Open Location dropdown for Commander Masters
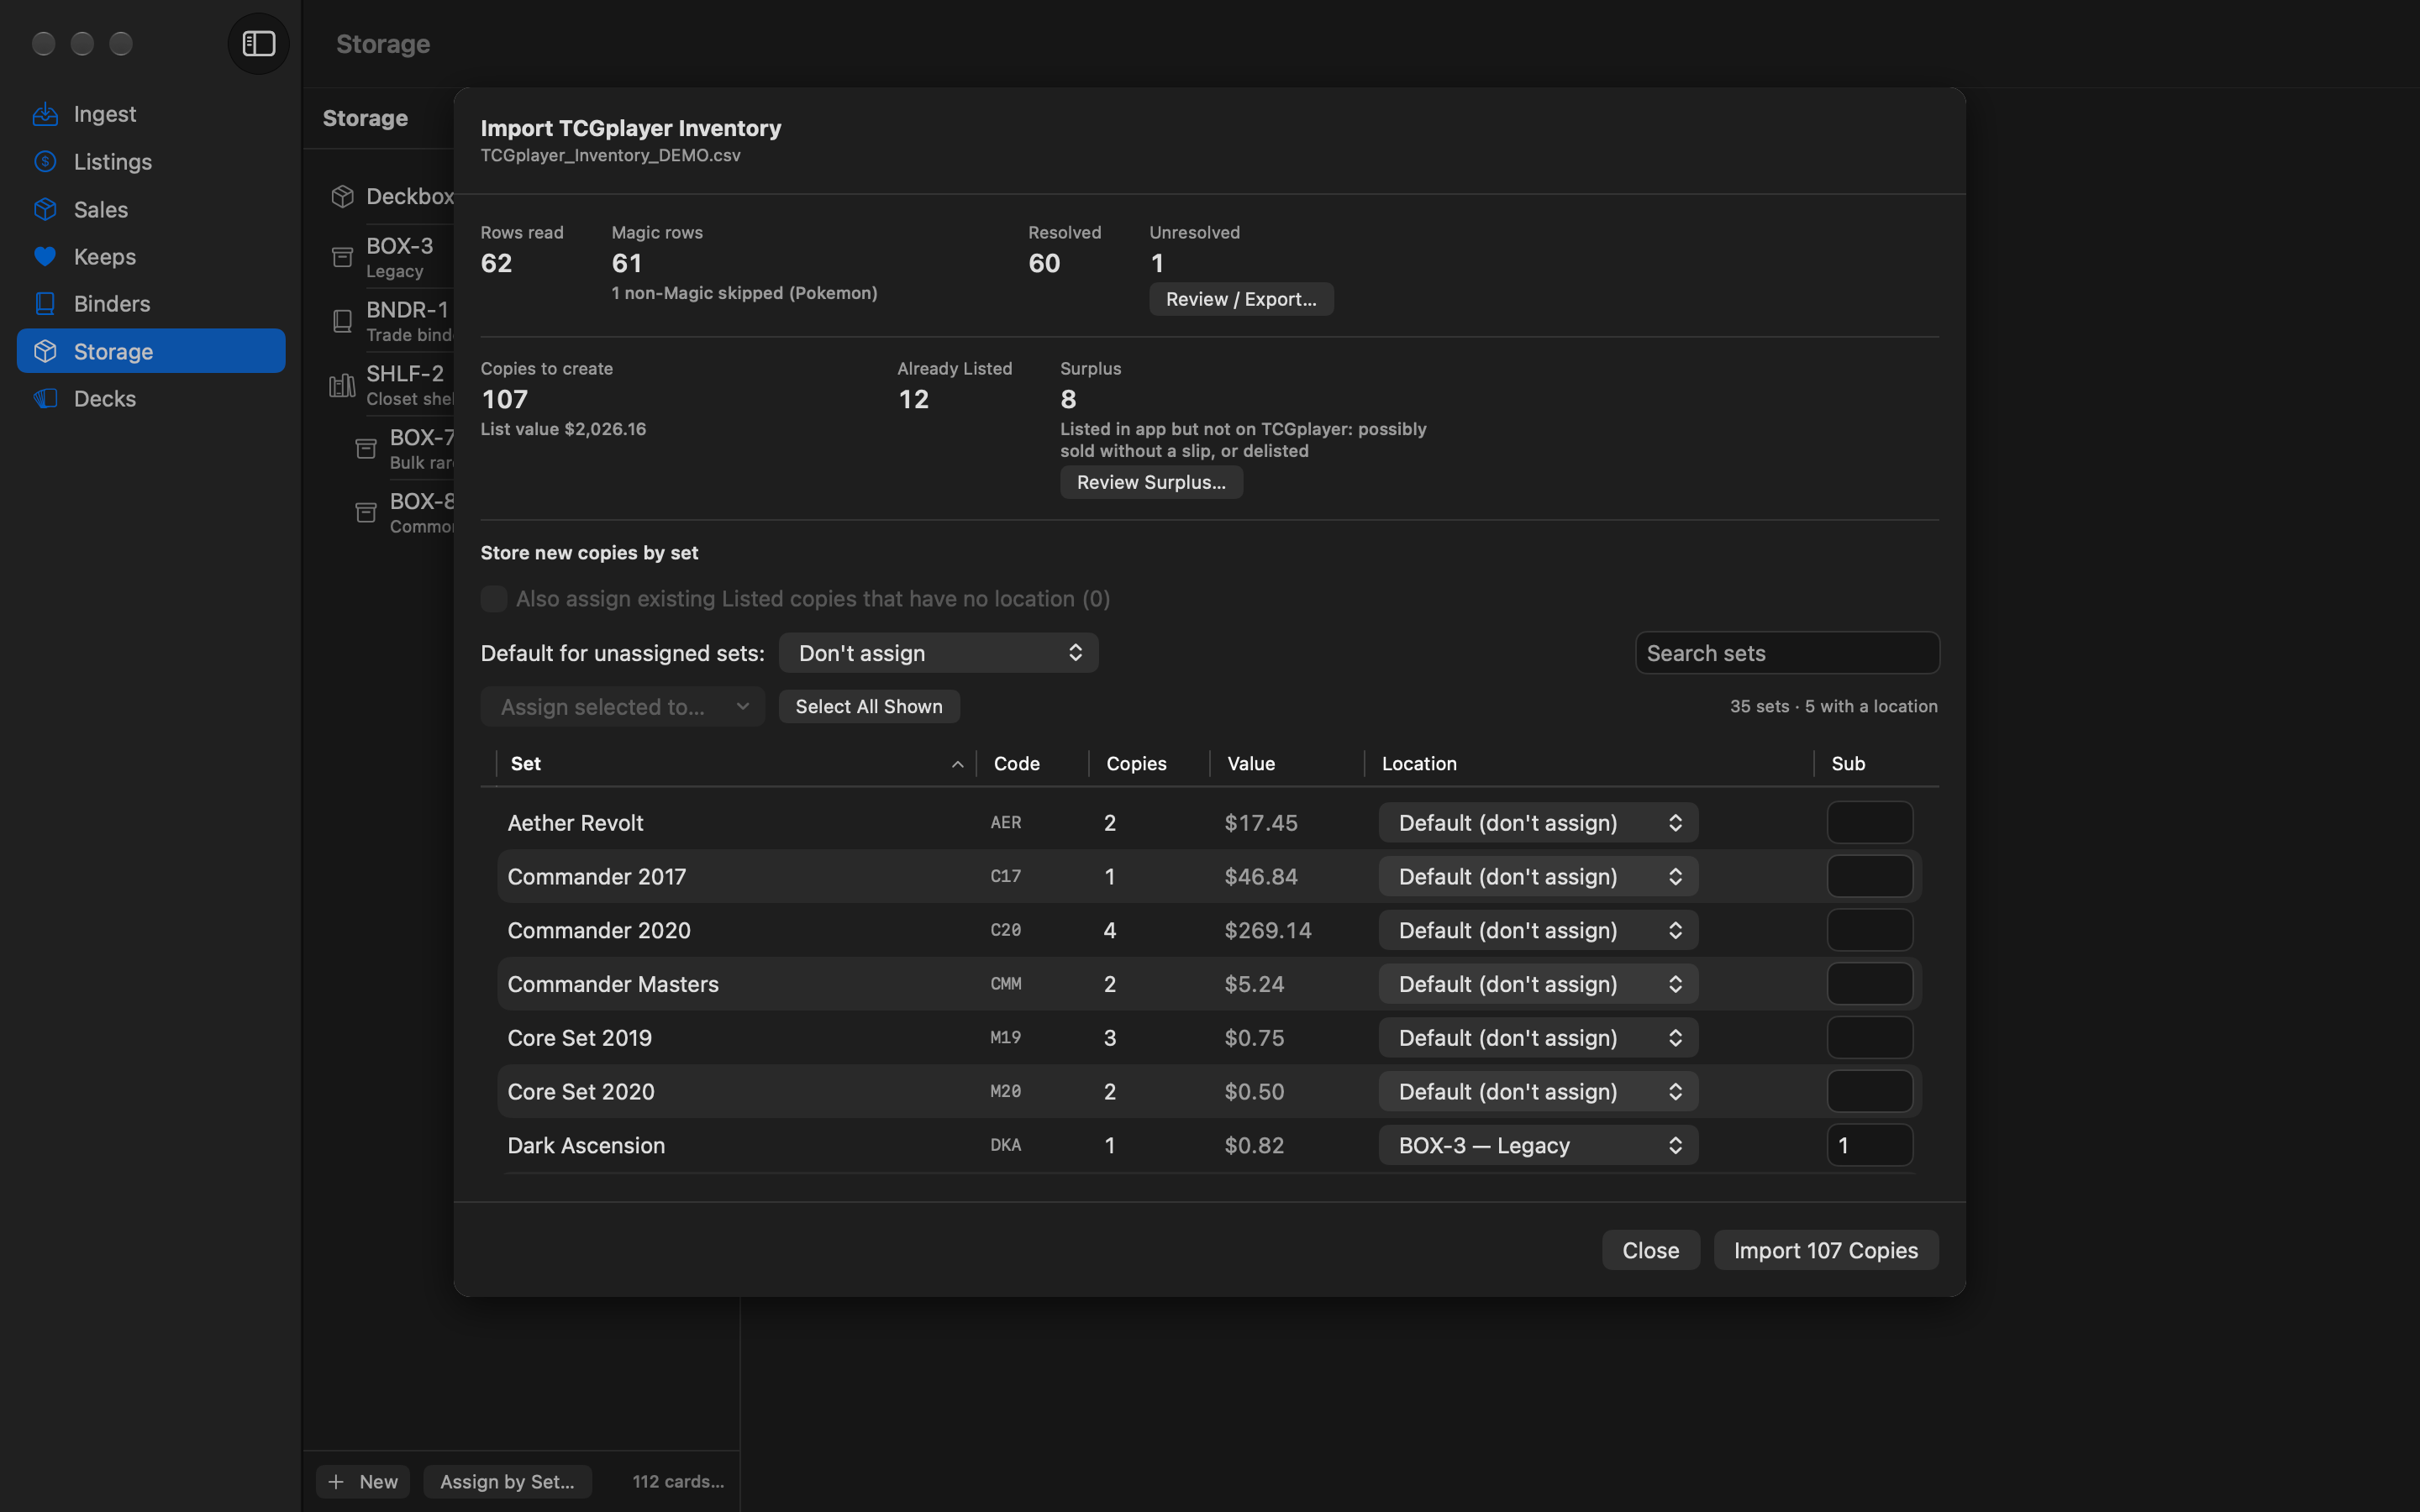2420x1512 pixels. click(x=1538, y=984)
